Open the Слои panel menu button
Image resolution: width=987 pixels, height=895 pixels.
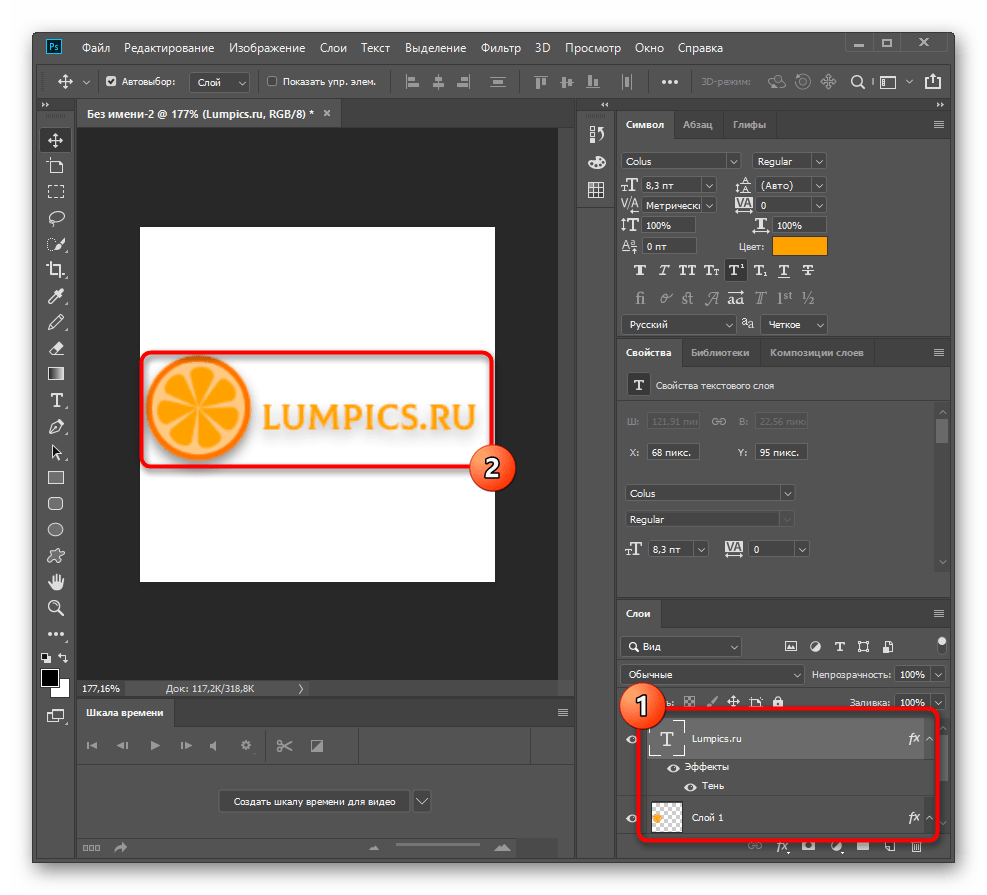point(939,614)
